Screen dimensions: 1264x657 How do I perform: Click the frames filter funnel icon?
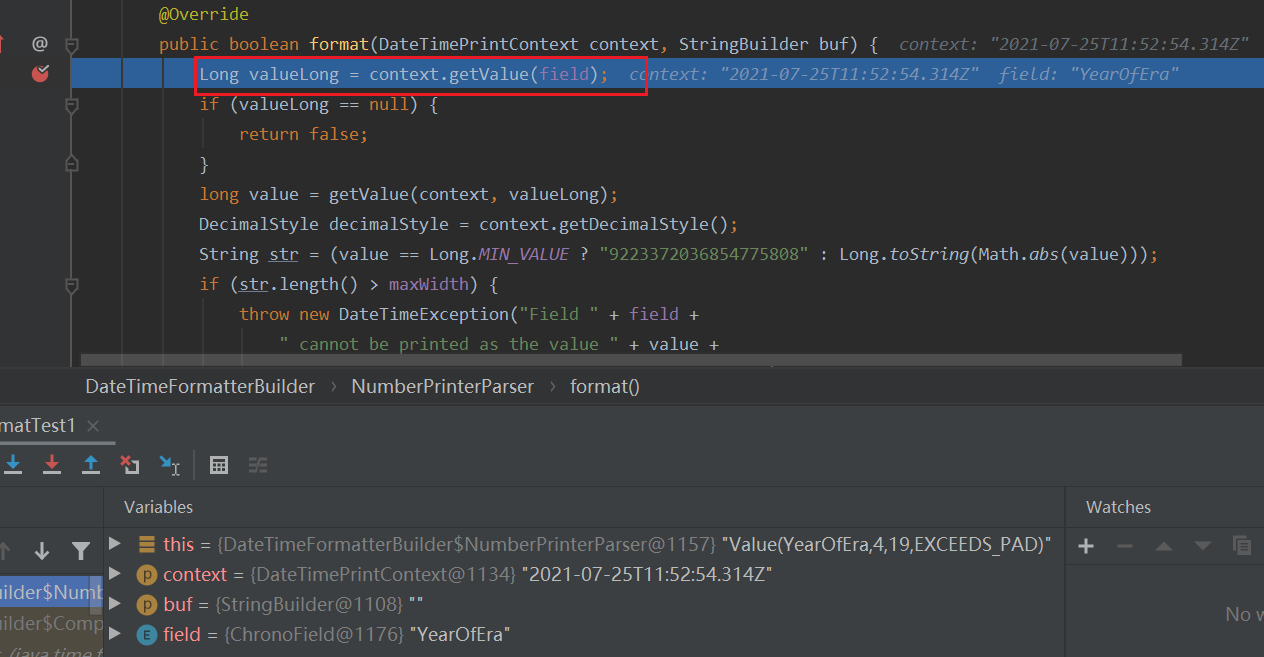(x=81, y=550)
